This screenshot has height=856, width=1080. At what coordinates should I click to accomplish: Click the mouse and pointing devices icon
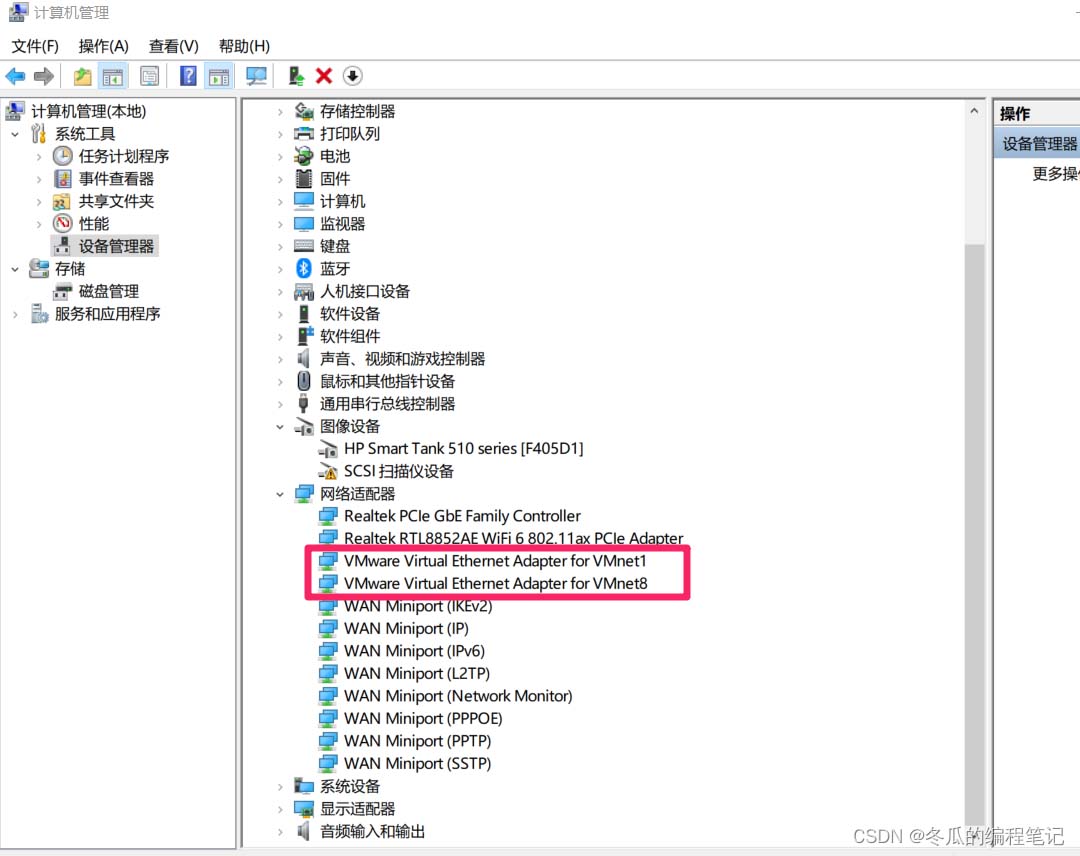[304, 381]
